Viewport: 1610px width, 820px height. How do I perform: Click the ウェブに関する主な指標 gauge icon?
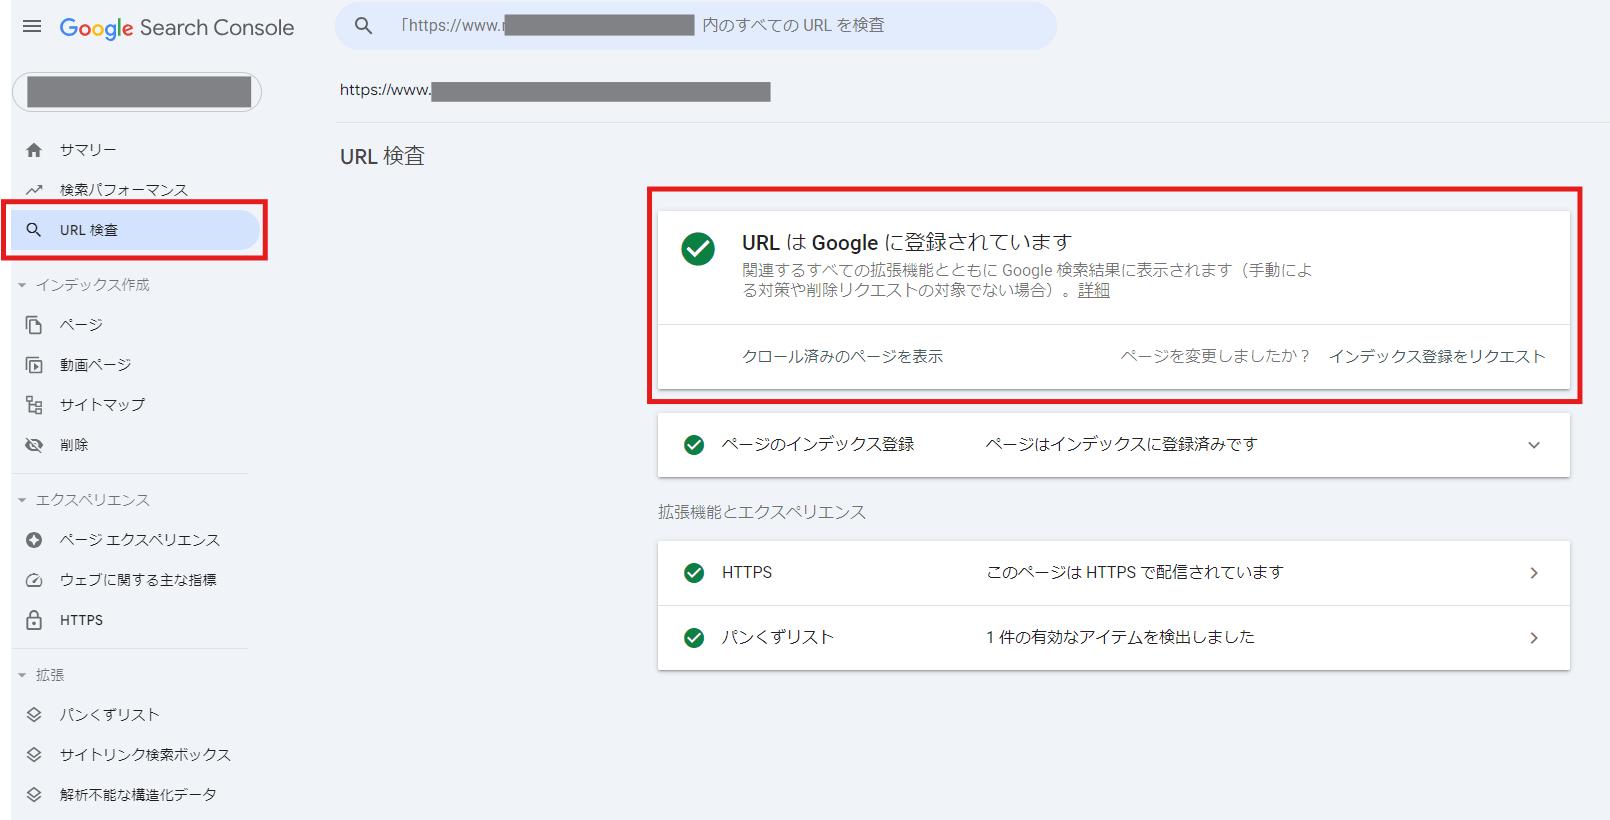pyautogui.click(x=34, y=580)
